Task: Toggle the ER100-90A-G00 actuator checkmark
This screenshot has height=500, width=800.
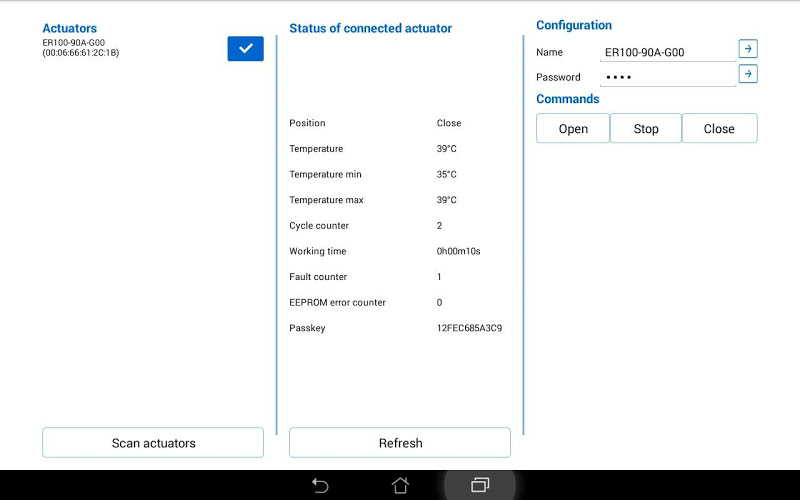Action: pyautogui.click(x=245, y=48)
